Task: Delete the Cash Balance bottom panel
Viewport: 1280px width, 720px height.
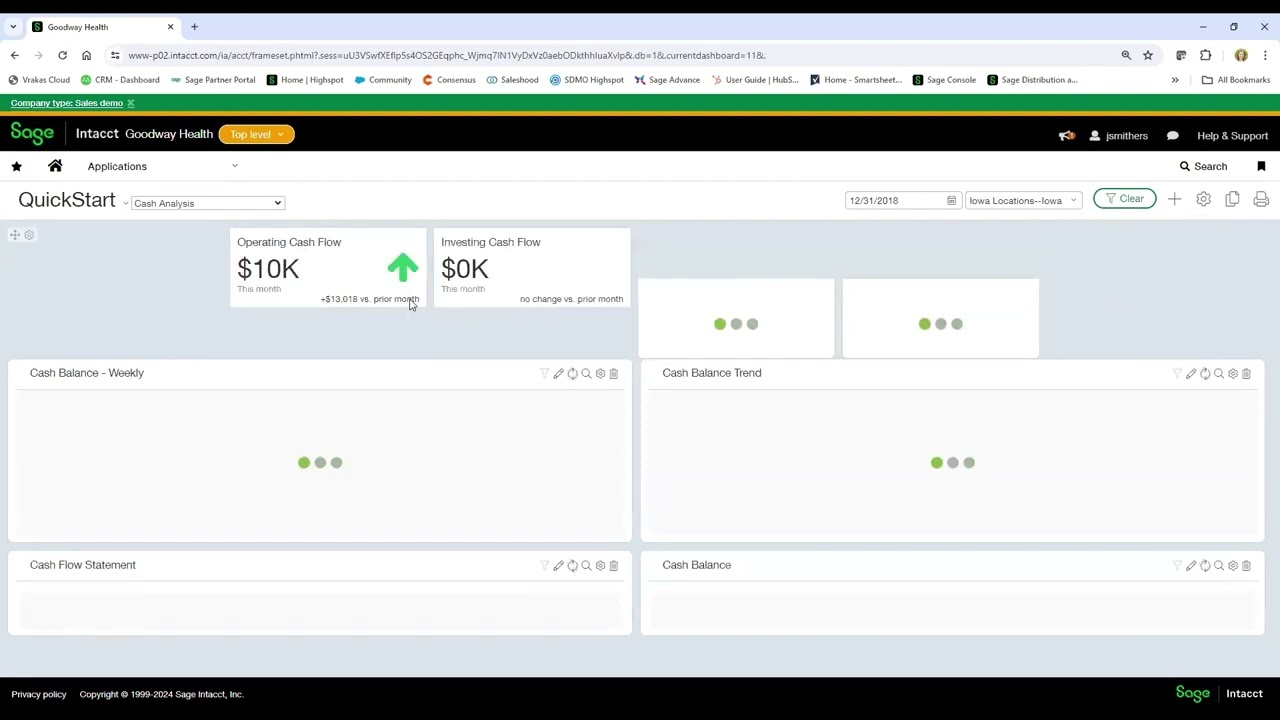Action: pyautogui.click(x=1246, y=565)
